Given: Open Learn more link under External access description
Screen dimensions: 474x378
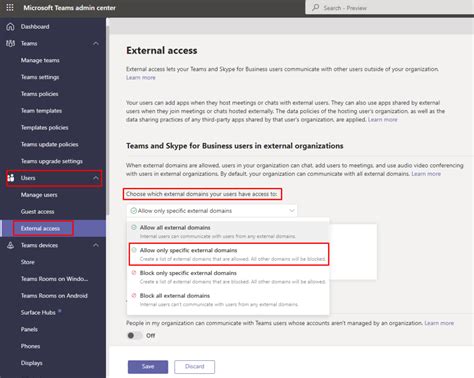Looking at the screenshot, I should coord(141,78).
